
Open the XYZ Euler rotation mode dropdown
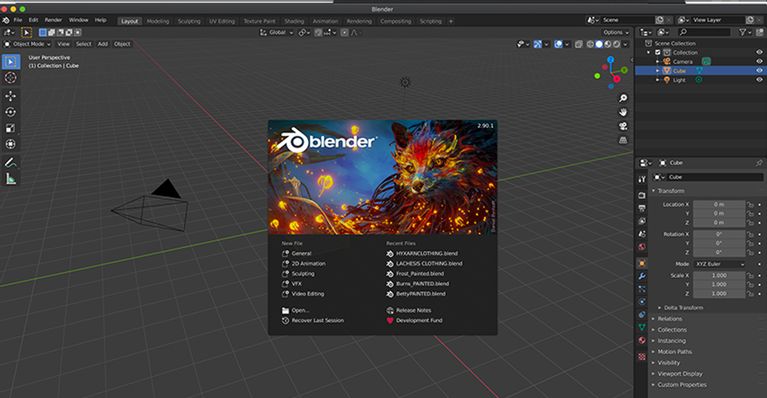(719, 264)
